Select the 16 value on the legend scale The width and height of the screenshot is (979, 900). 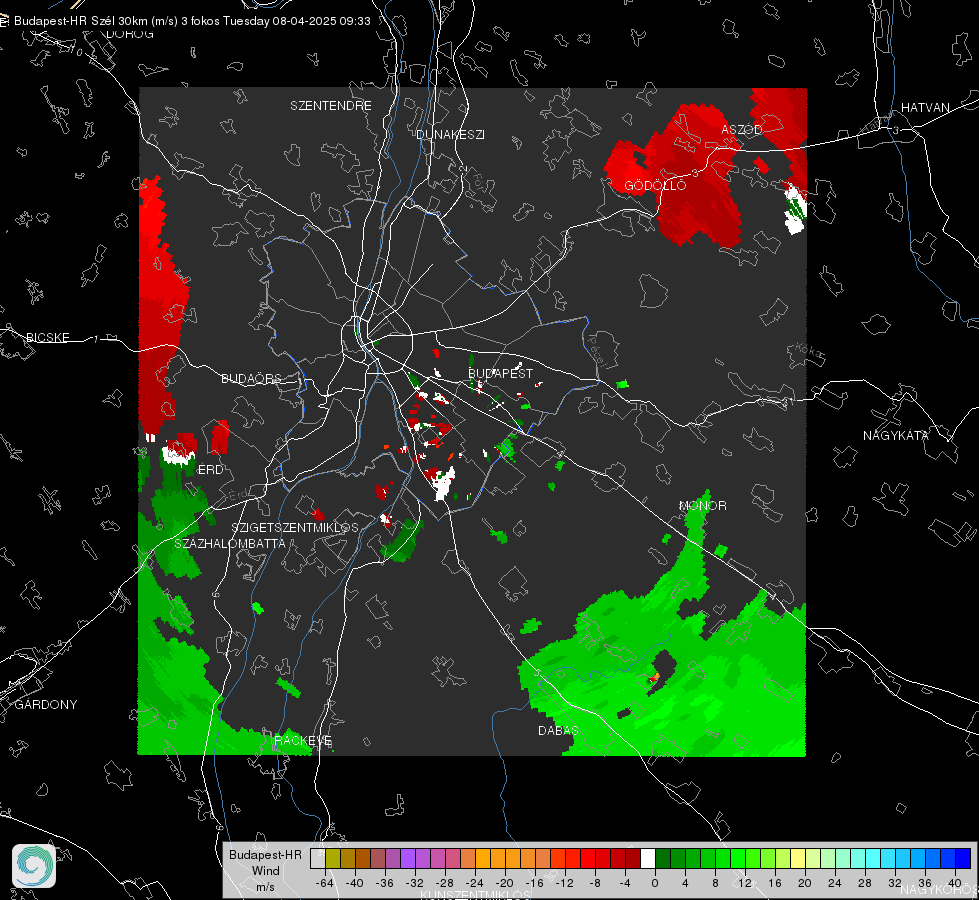click(x=775, y=883)
